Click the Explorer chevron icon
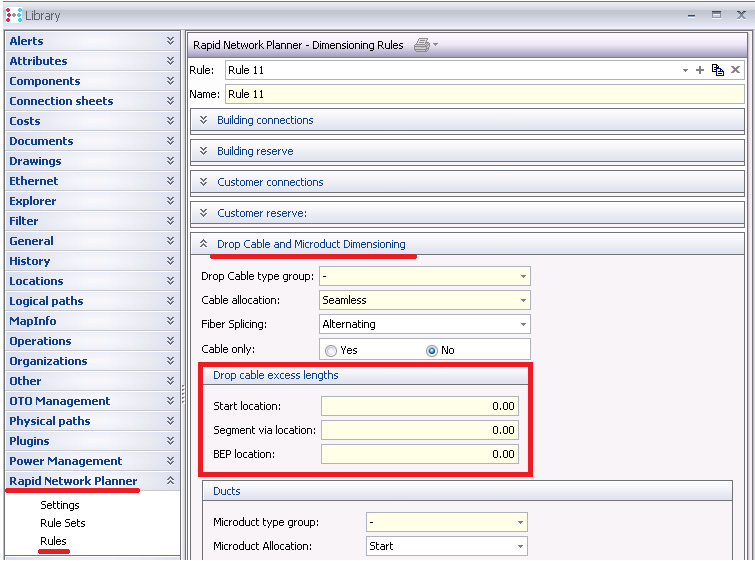This screenshot has height=561, width=755. pos(170,201)
